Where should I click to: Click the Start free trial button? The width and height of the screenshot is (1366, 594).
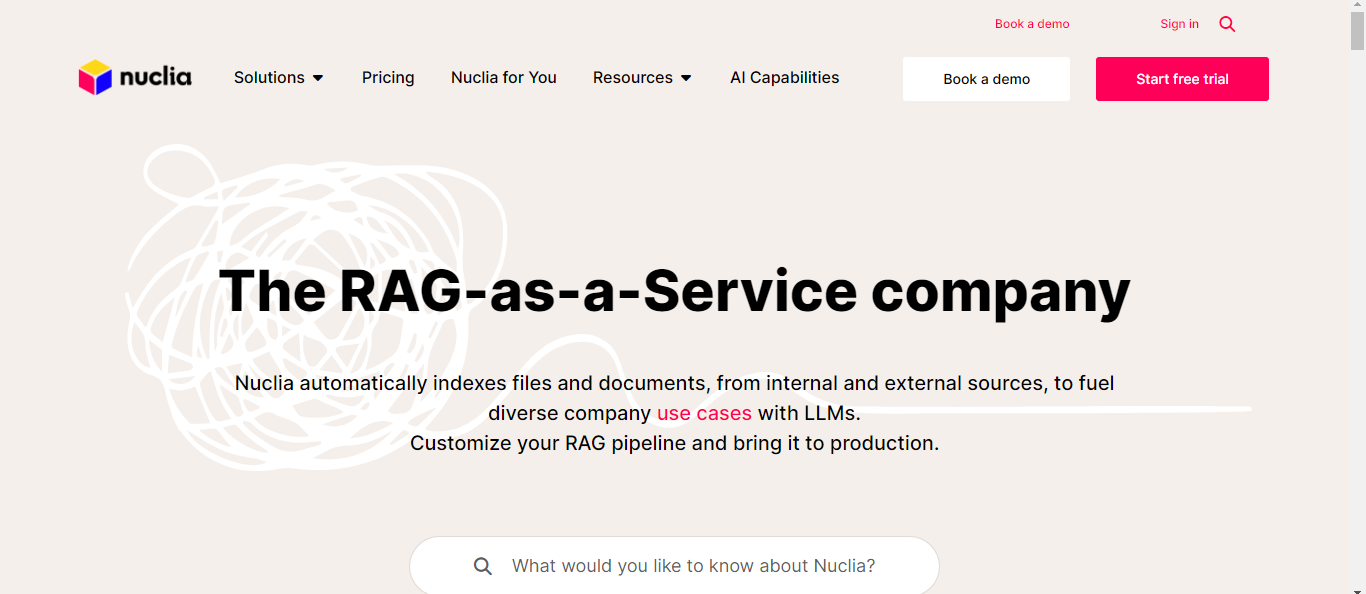[1182, 78]
